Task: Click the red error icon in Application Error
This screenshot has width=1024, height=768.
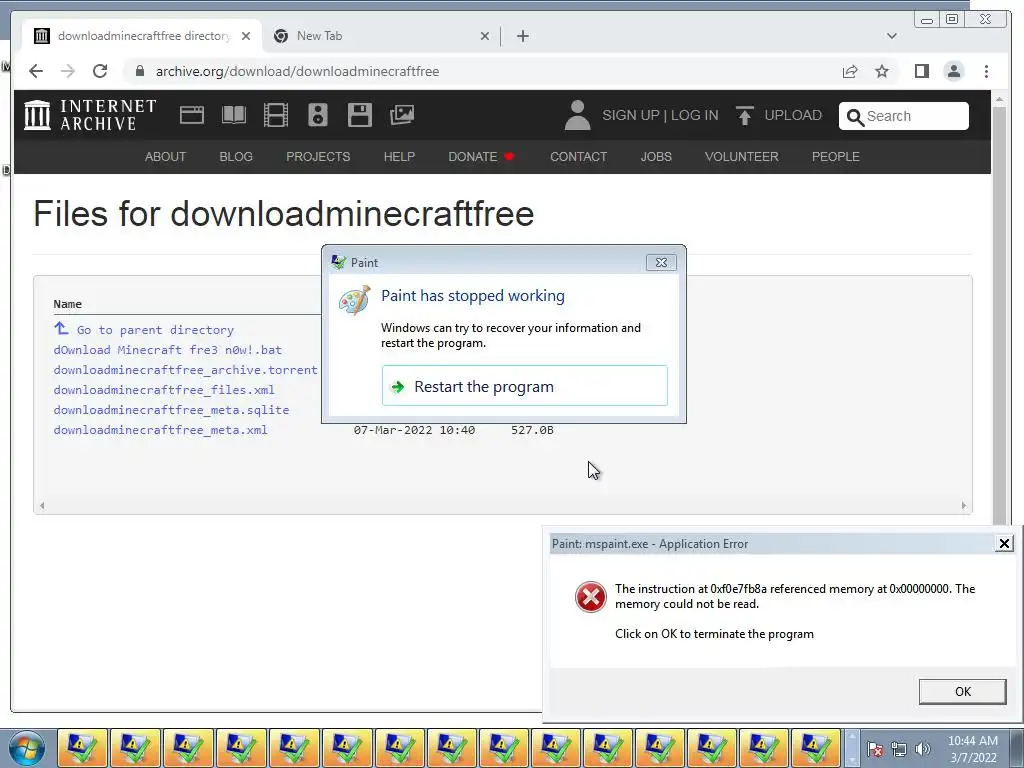Action: [x=590, y=597]
